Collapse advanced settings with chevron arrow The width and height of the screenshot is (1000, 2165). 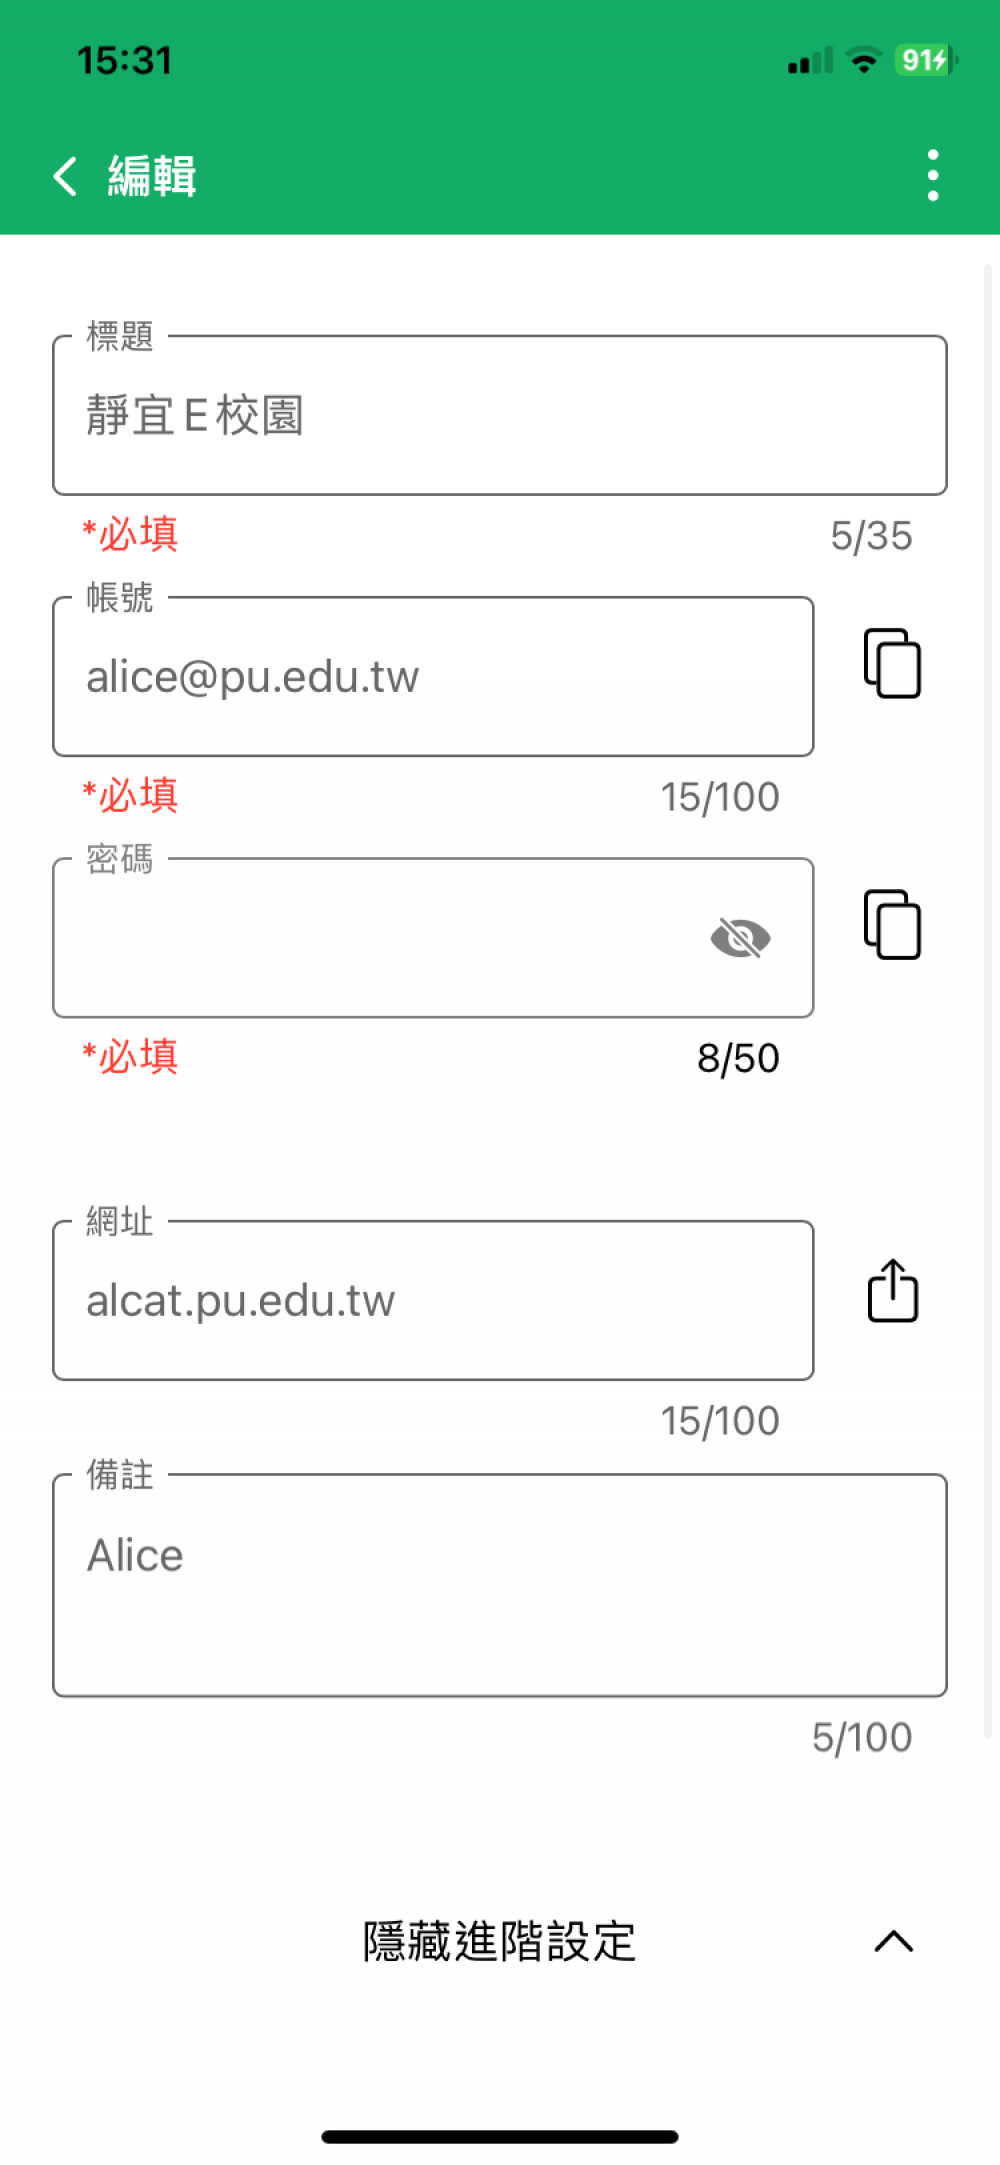893,1941
